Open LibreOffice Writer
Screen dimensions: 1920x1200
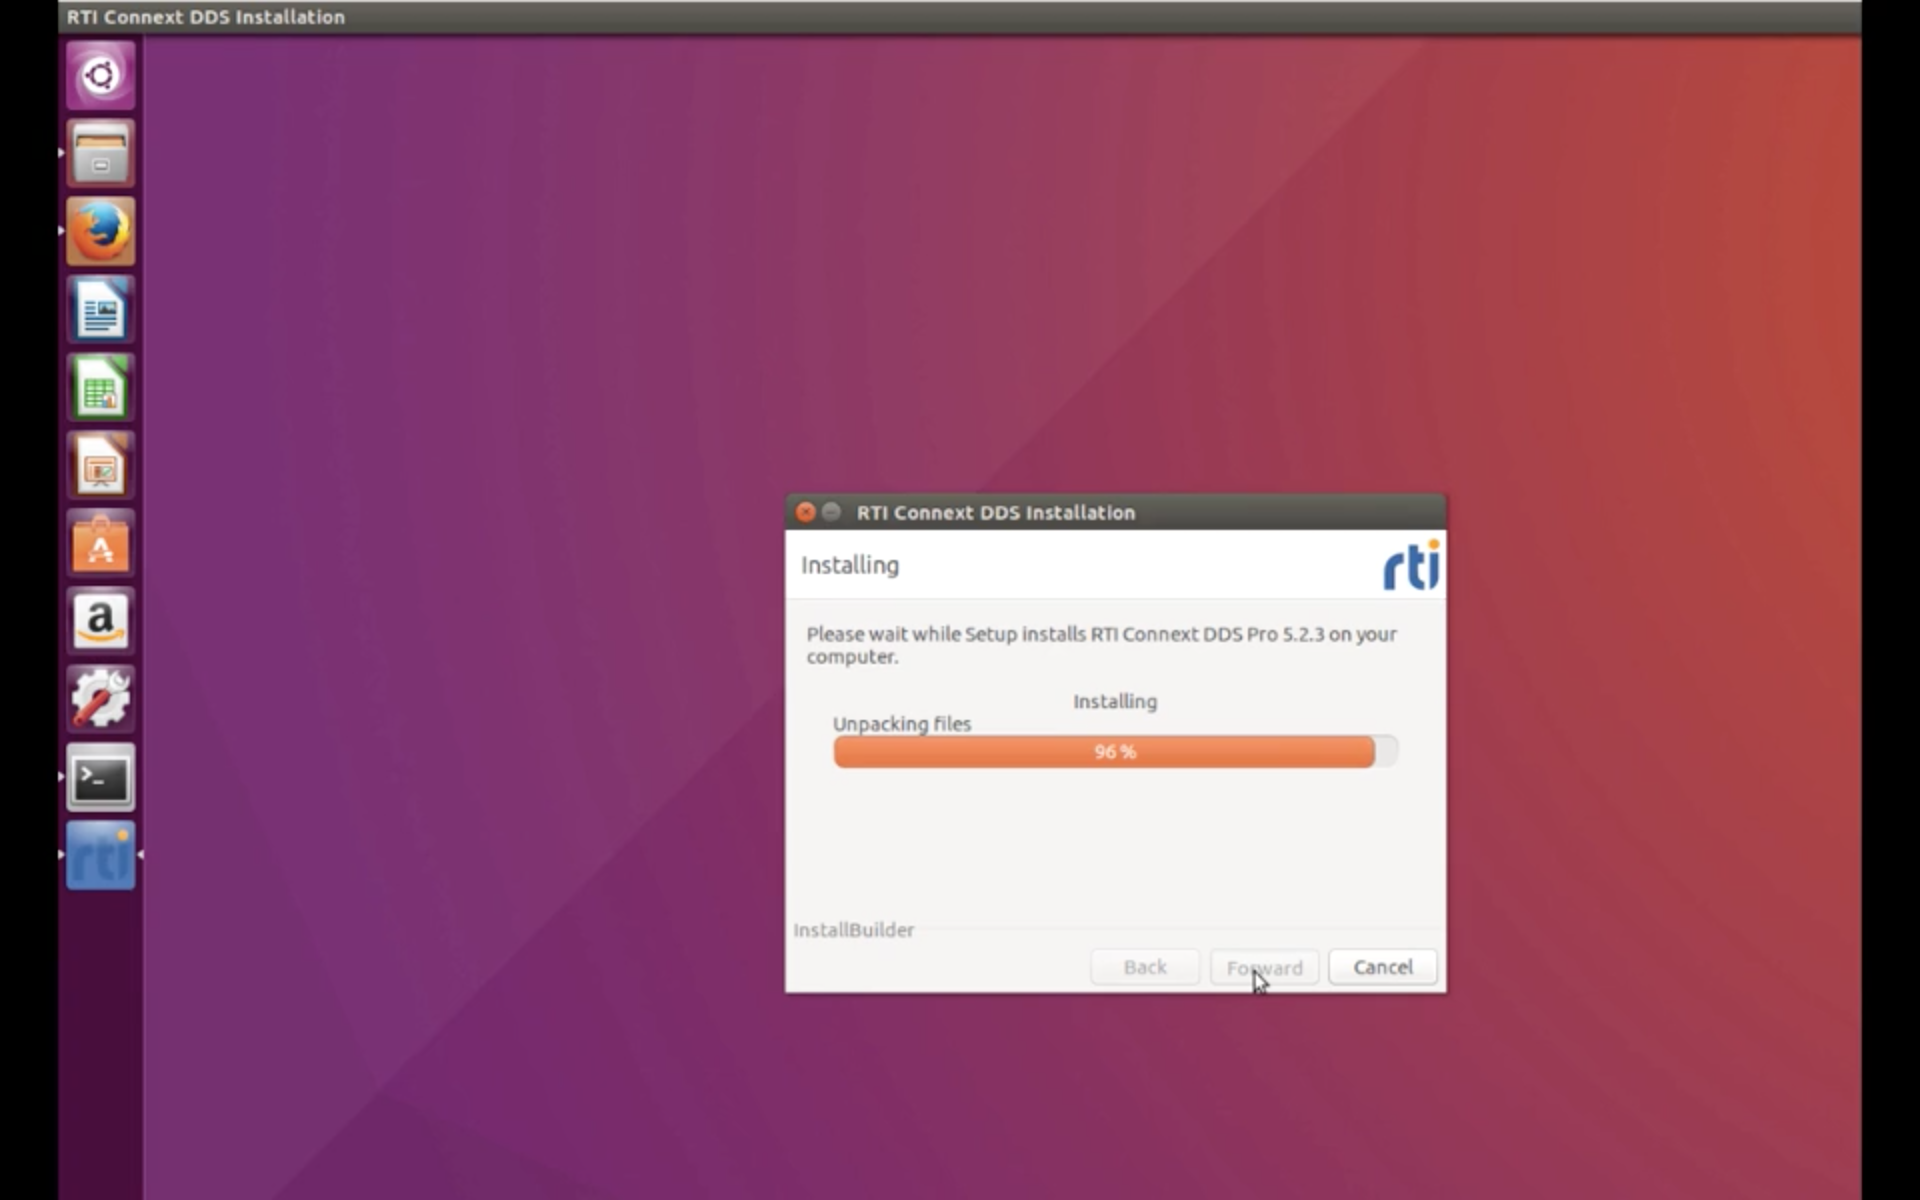[99, 309]
